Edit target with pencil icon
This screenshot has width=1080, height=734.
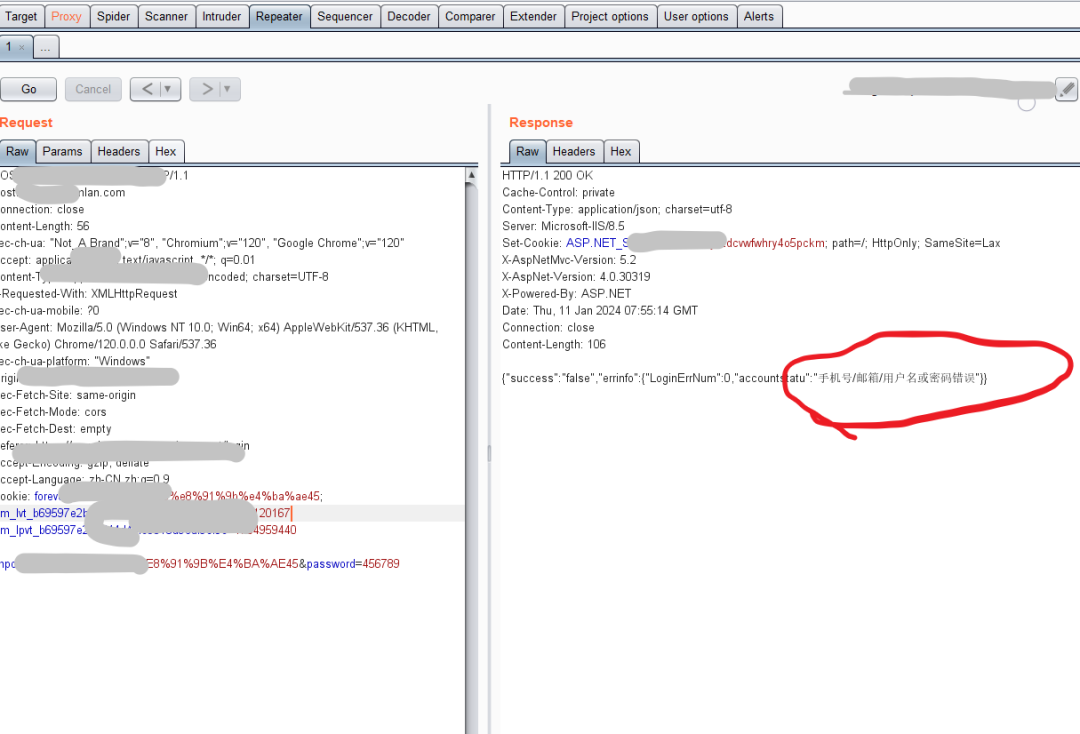tap(1066, 89)
